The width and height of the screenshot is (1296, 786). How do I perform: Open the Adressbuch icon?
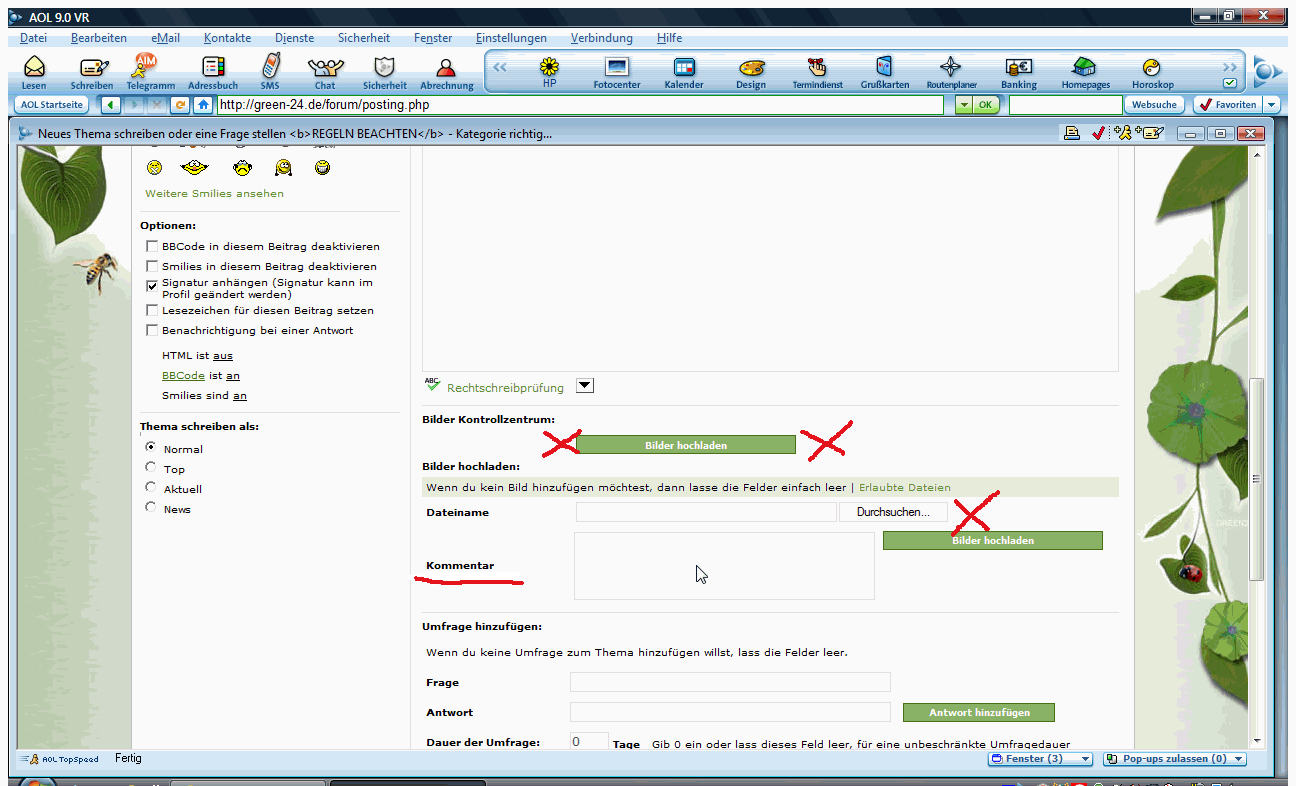point(212,69)
